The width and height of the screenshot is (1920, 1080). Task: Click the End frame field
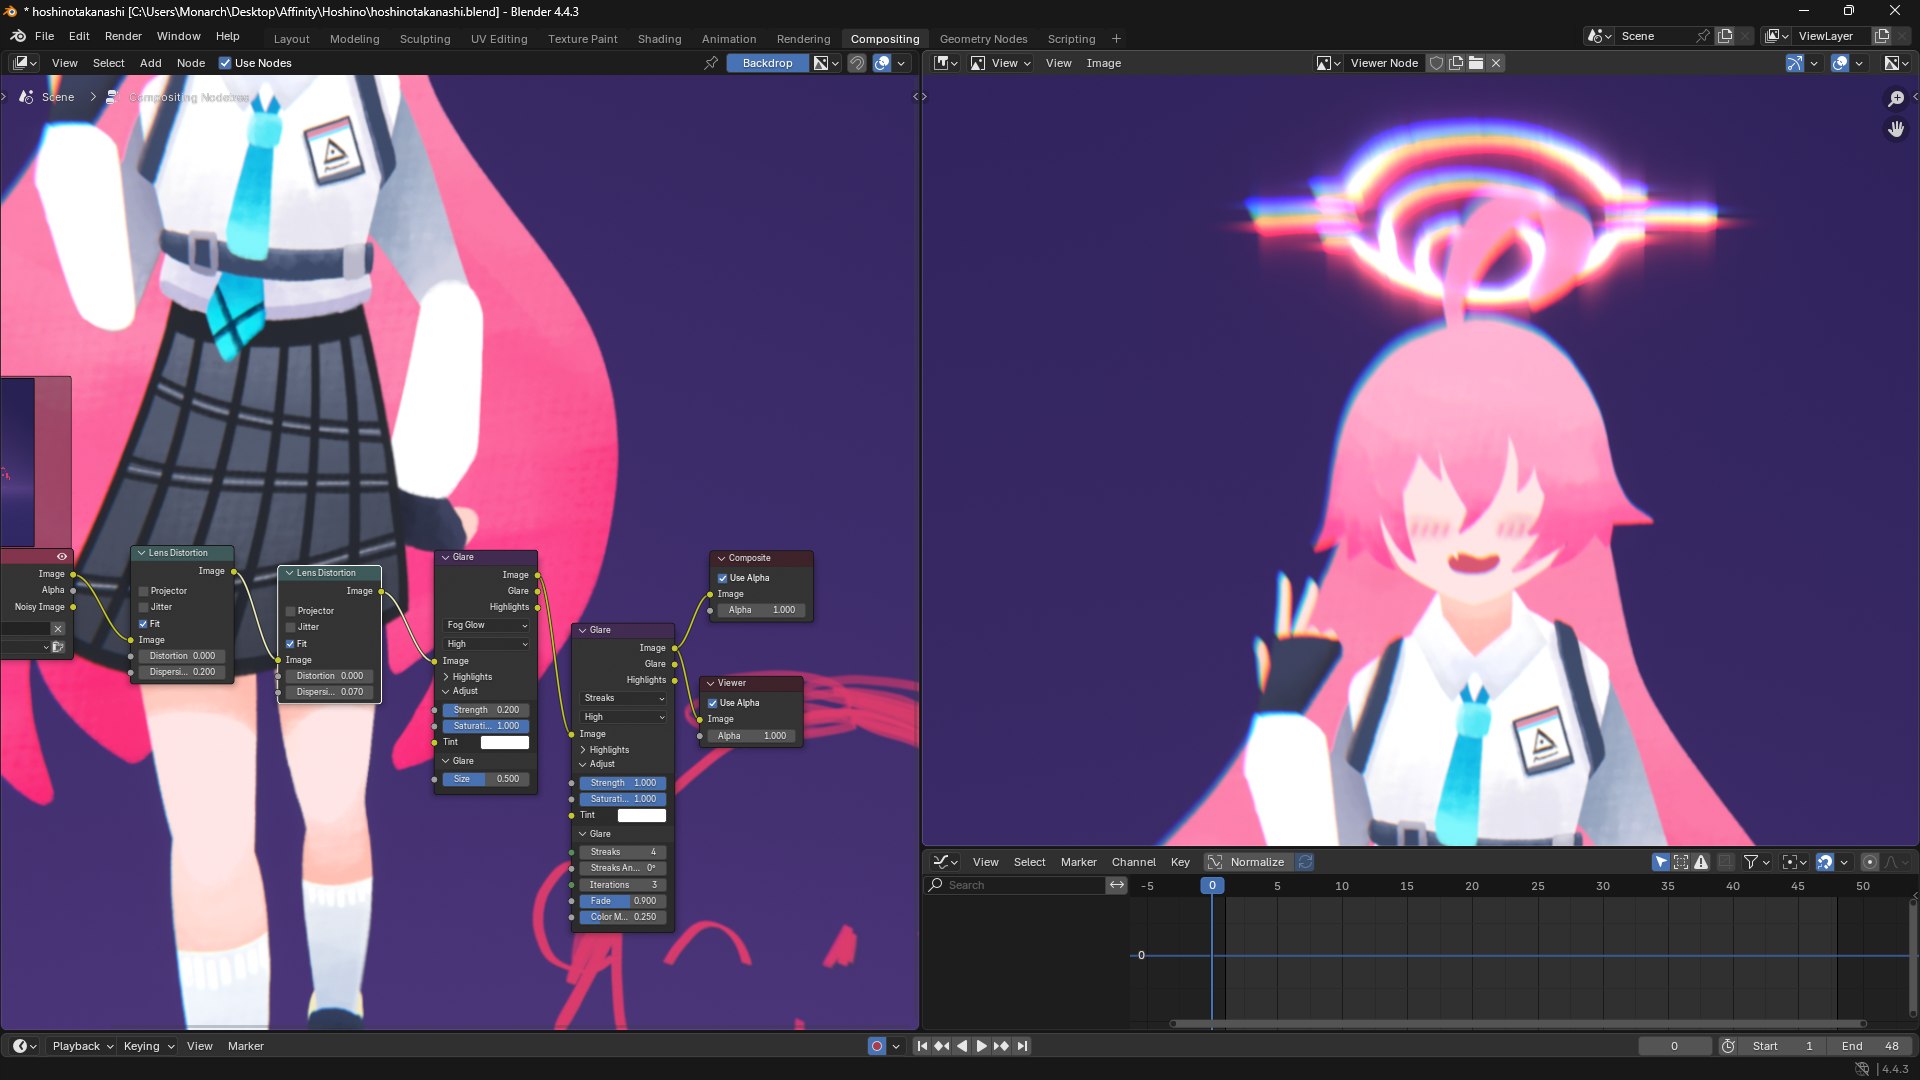pos(1870,1046)
